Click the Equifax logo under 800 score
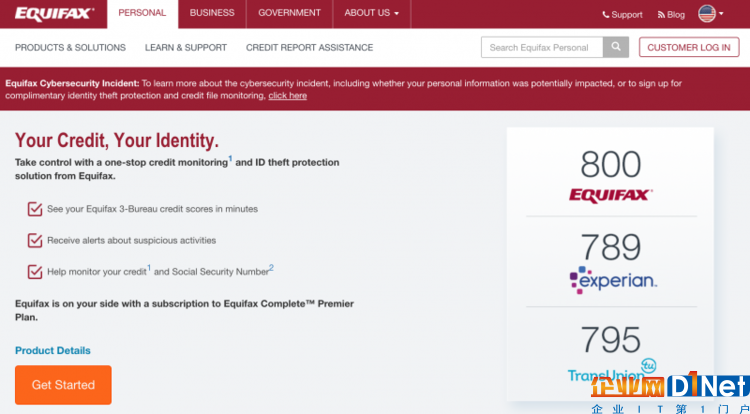750x414 pixels. 611,195
